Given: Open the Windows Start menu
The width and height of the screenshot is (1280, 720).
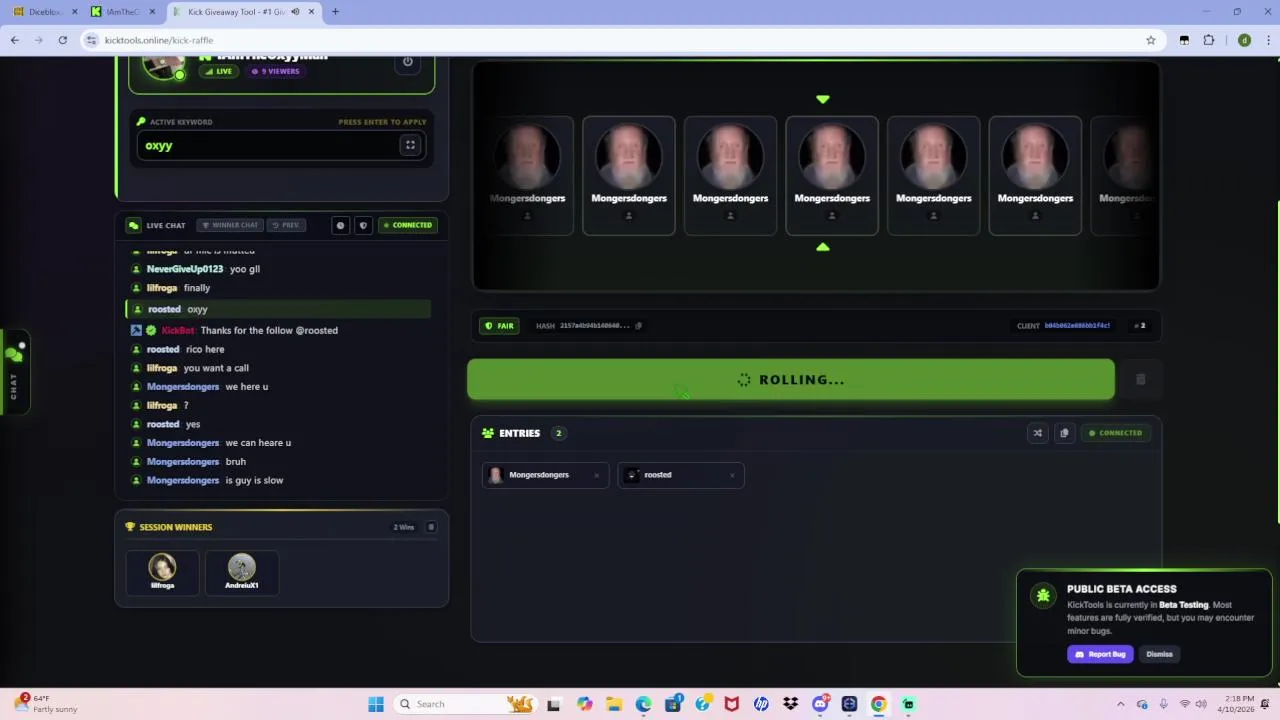Looking at the screenshot, I should pos(376,704).
